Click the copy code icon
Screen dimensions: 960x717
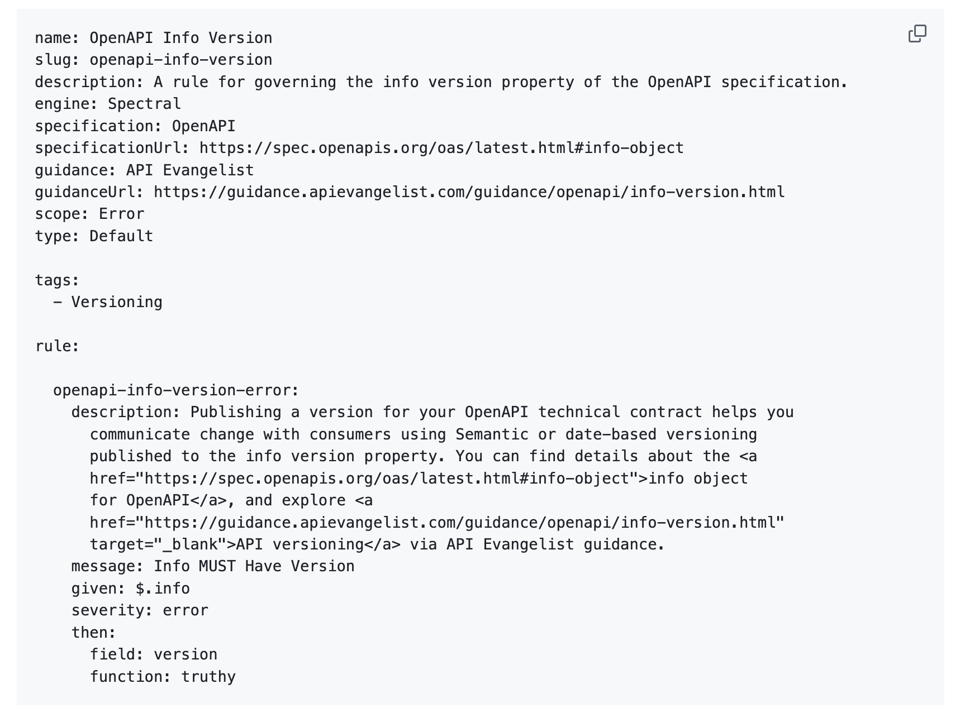tap(917, 35)
